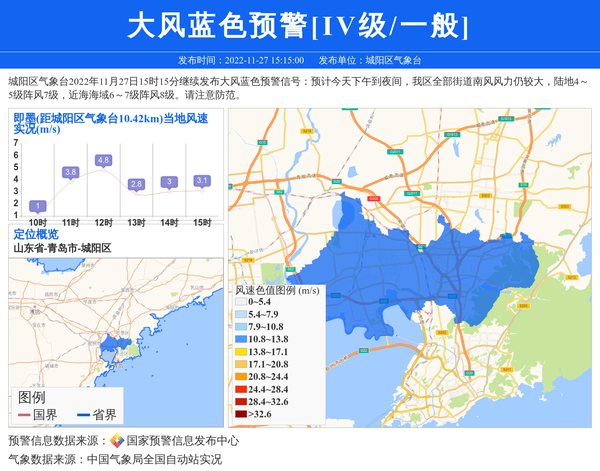Click the 3.8 data label at 11时

click(x=70, y=172)
